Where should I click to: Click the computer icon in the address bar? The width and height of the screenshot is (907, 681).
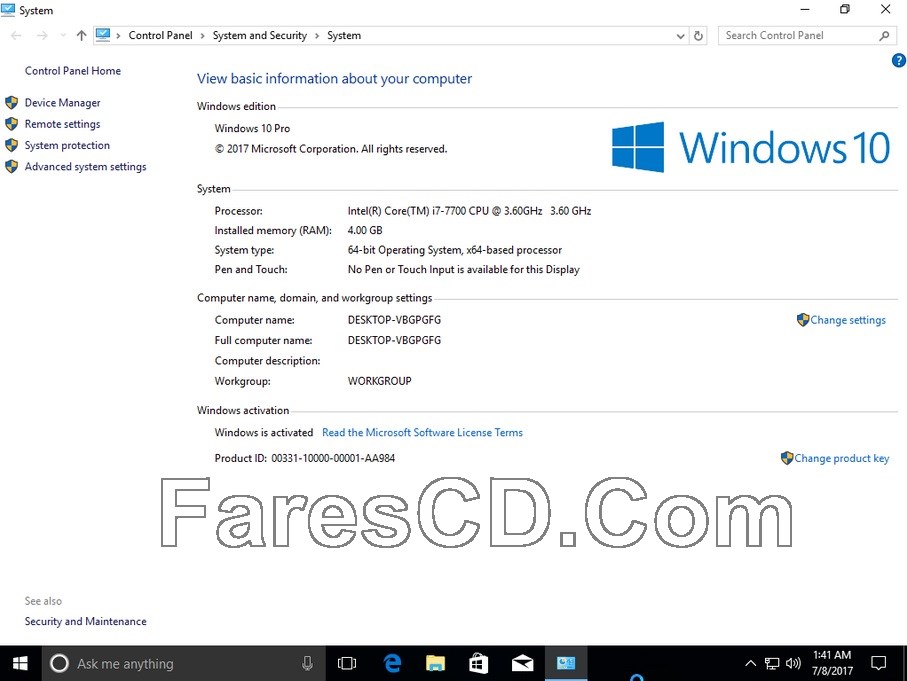(103, 35)
